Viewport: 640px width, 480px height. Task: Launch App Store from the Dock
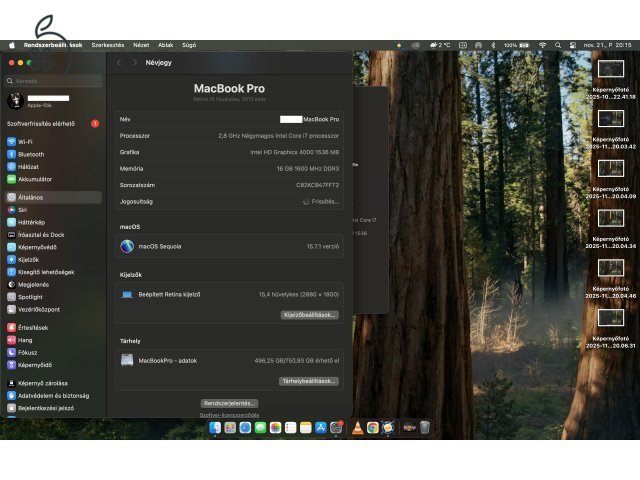click(x=321, y=427)
